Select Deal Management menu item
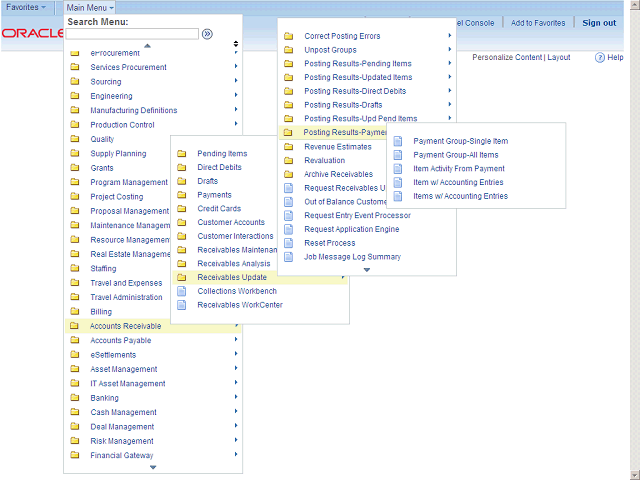 (122, 427)
